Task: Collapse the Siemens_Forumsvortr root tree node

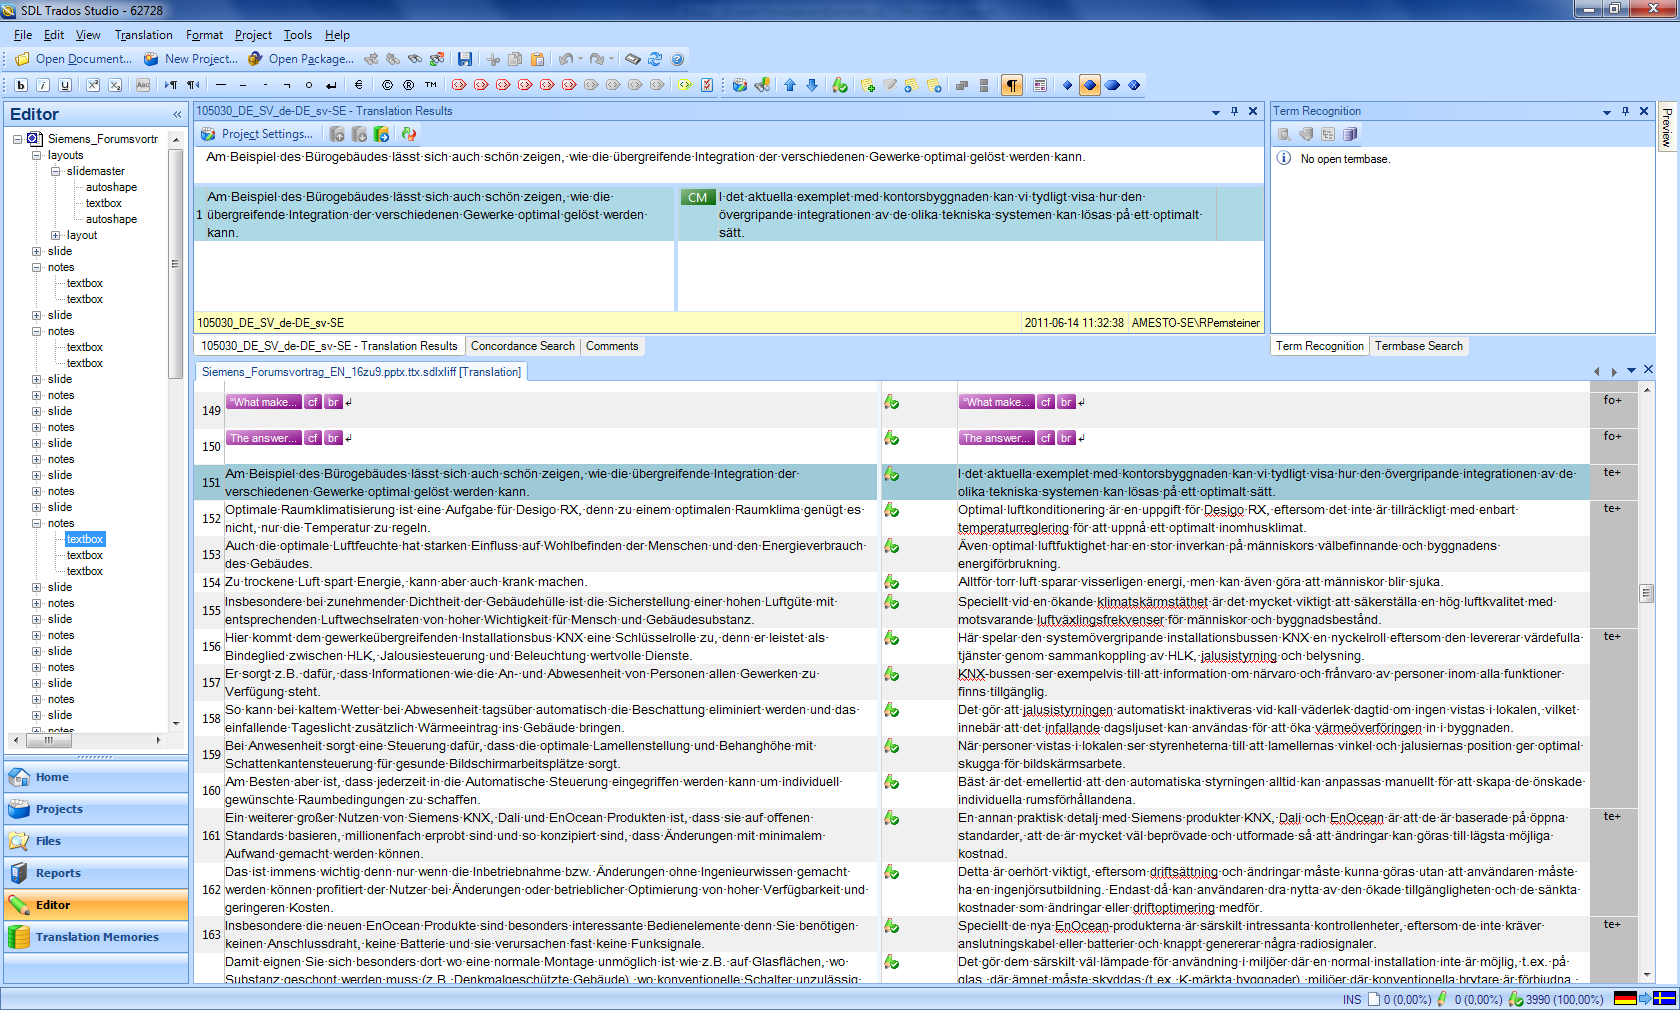Action: 17,139
